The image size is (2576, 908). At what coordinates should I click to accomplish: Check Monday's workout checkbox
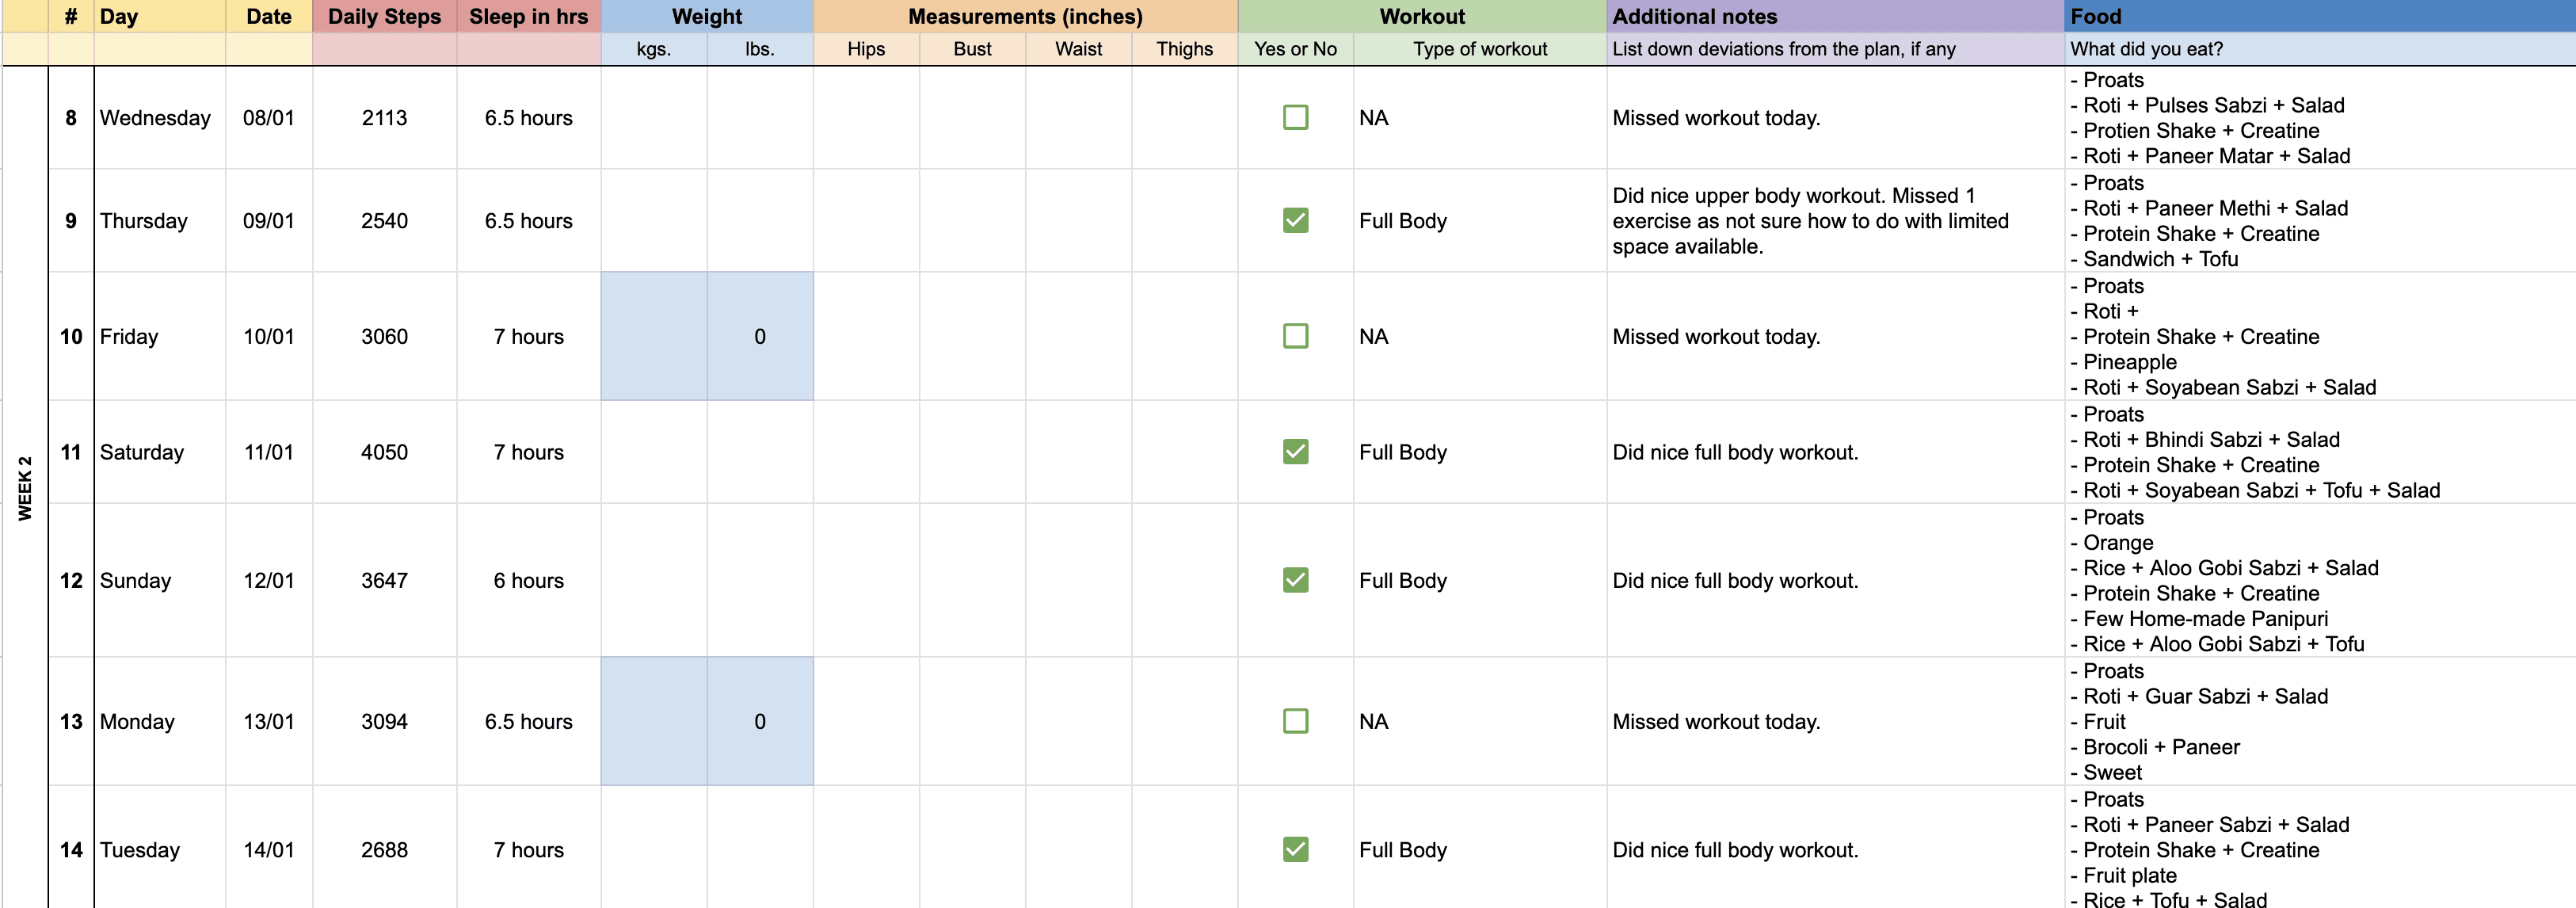pos(1295,721)
